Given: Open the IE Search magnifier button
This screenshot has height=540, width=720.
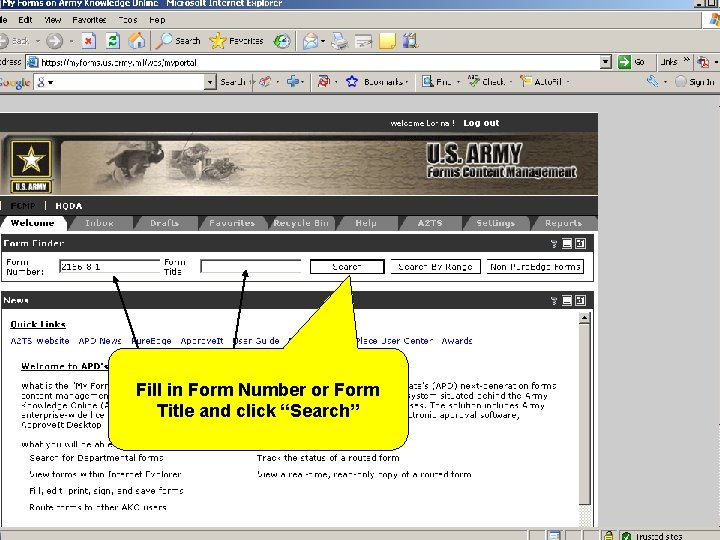Looking at the screenshot, I should coord(178,41).
